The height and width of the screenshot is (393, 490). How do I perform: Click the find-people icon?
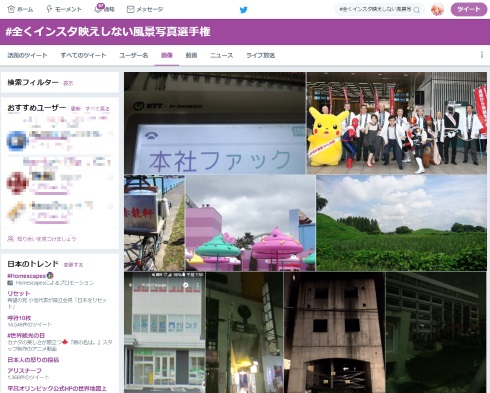tap(10, 239)
